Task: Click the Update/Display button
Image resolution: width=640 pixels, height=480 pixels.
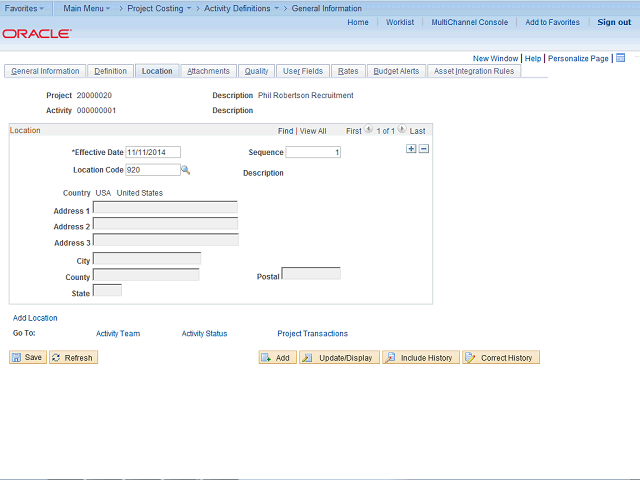Action: tap(339, 357)
